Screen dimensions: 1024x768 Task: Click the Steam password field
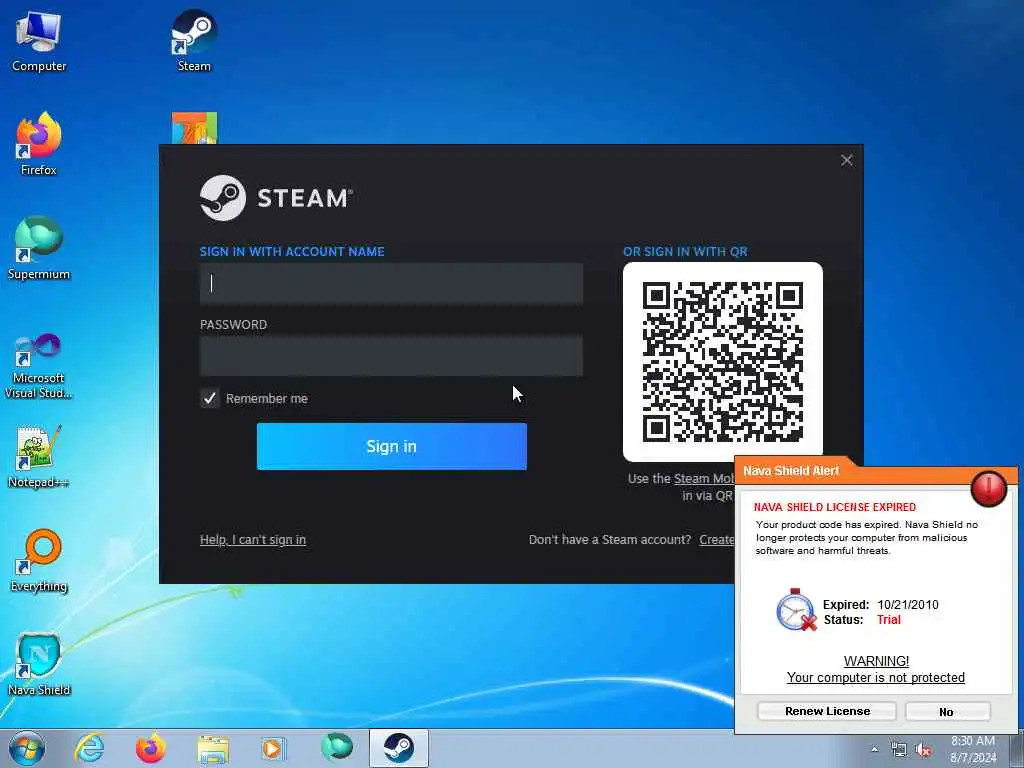pyautogui.click(x=391, y=356)
